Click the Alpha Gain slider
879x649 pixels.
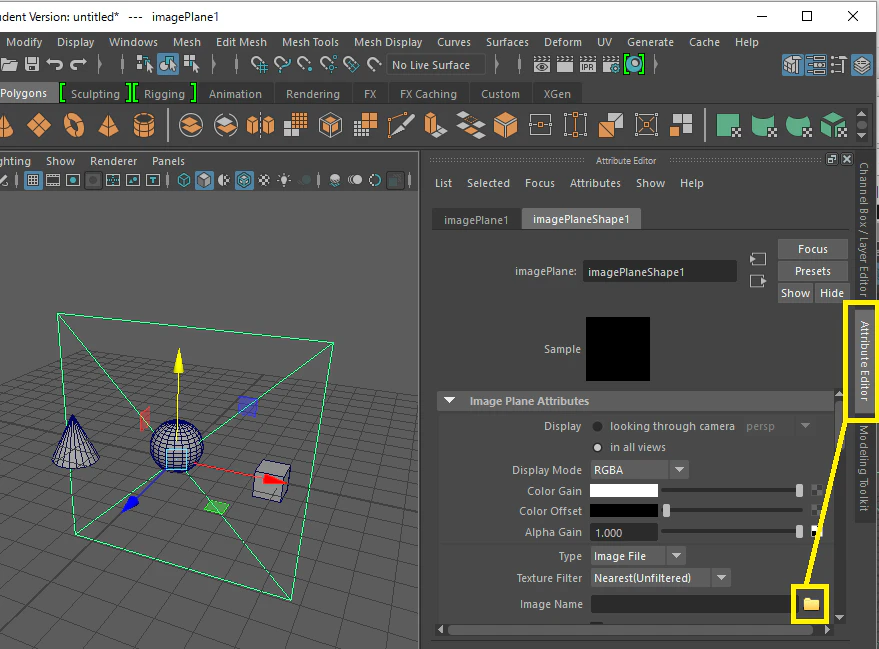point(732,532)
